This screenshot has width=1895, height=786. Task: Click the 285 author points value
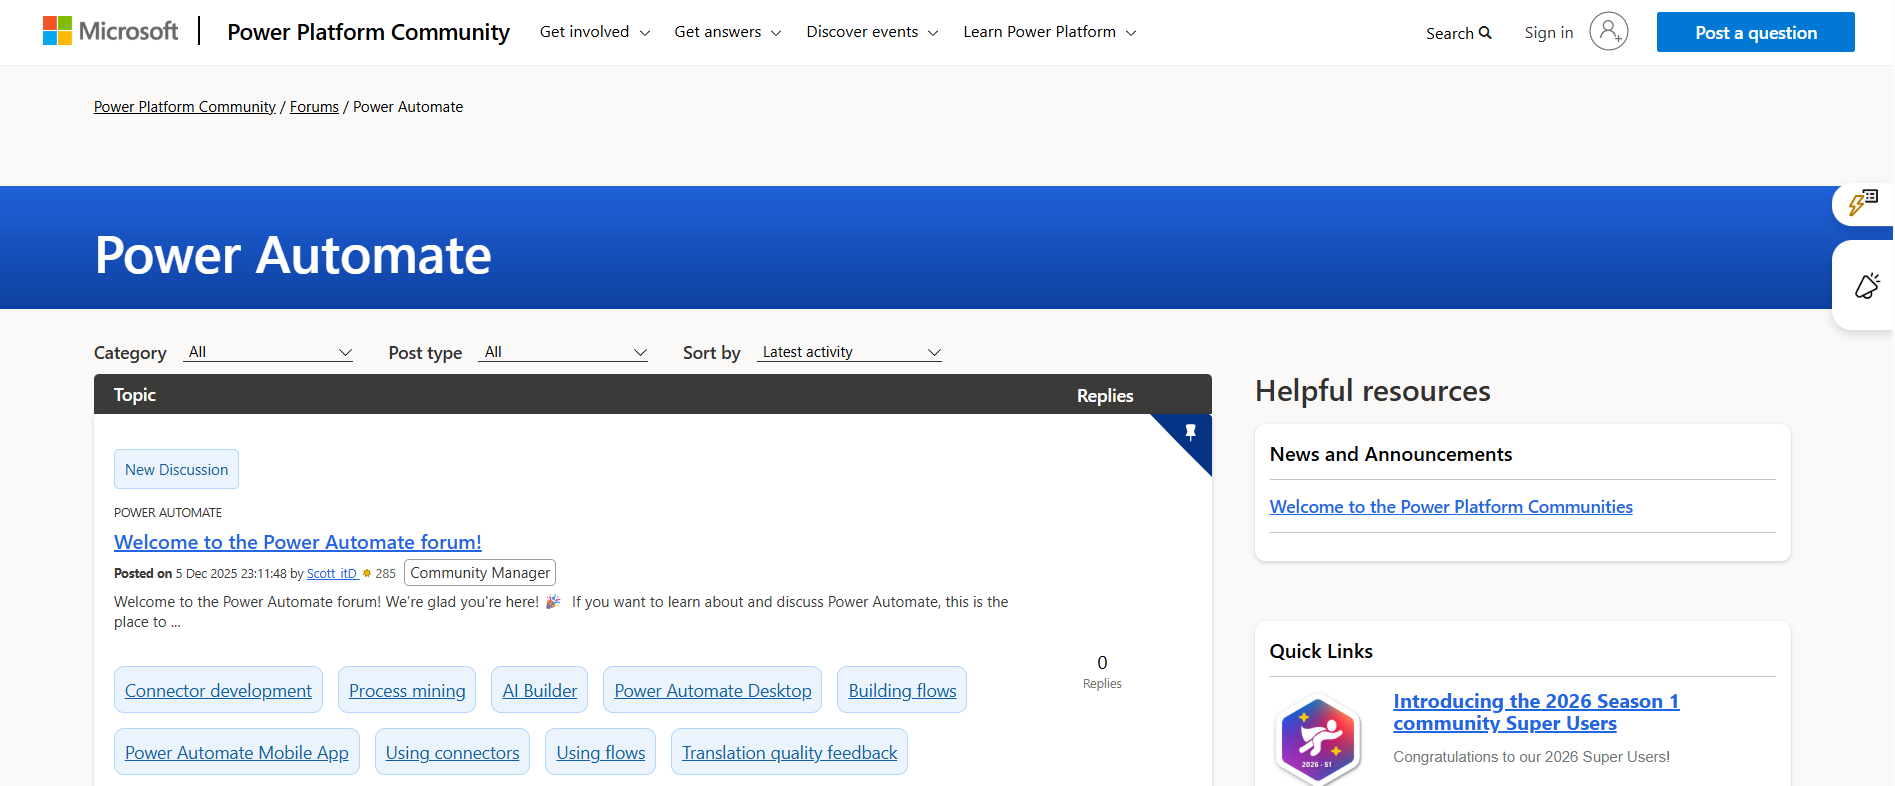[x=385, y=574]
